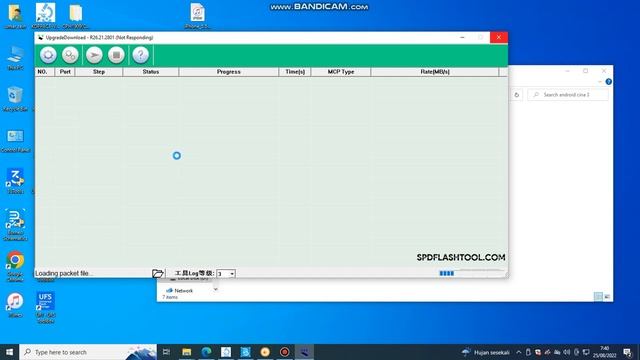Click the Start Downloading arrow icon
The height and width of the screenshot is (360, 640).
pos(94,55)
